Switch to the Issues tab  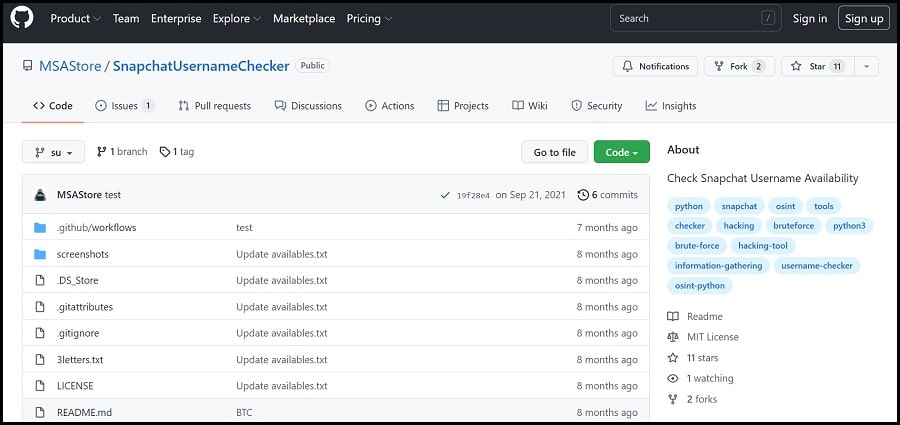(x=125, y=106)
